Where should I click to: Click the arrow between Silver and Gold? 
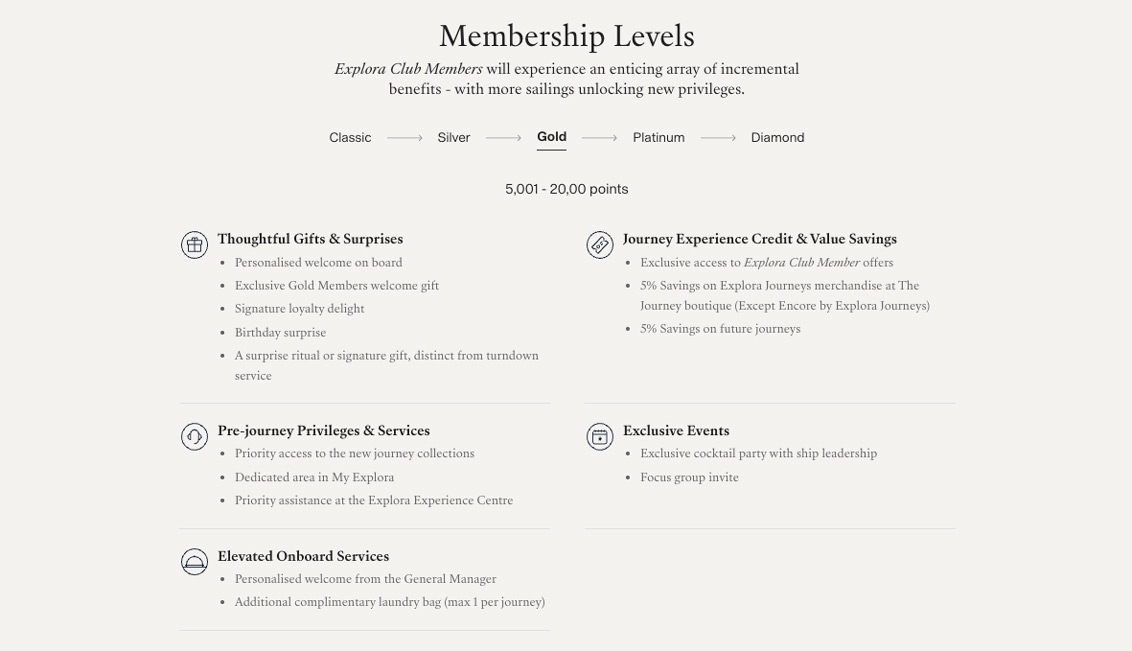(x=503, y=138)
